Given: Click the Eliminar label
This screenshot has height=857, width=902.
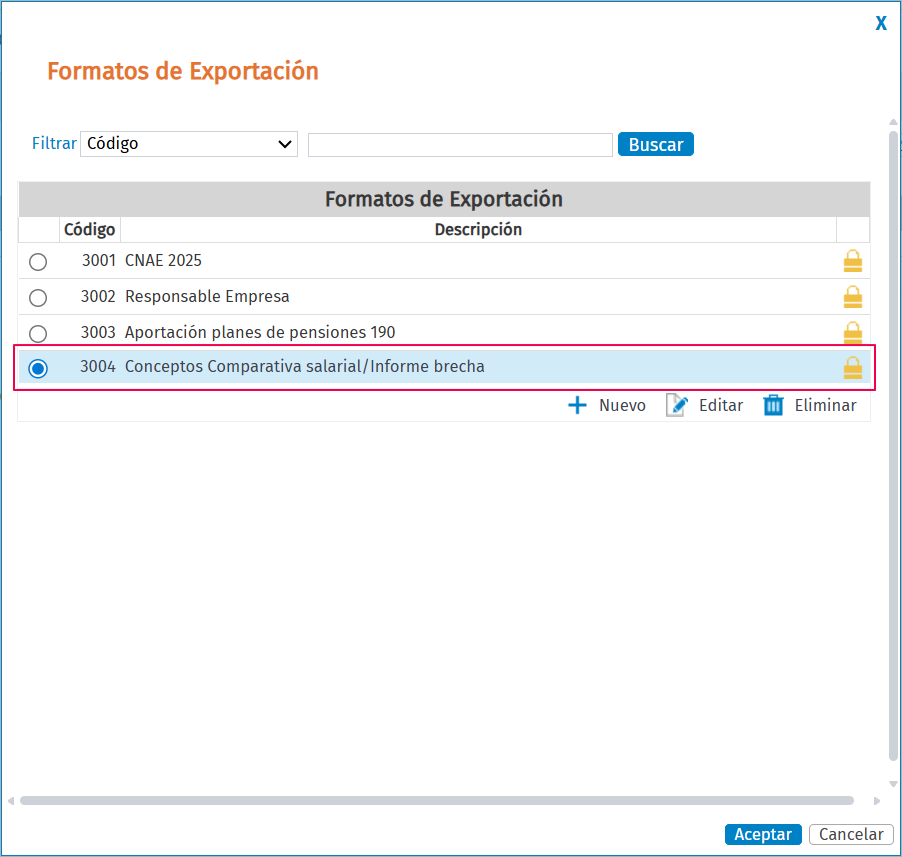Looking at the screenshot, I should 825,405.
